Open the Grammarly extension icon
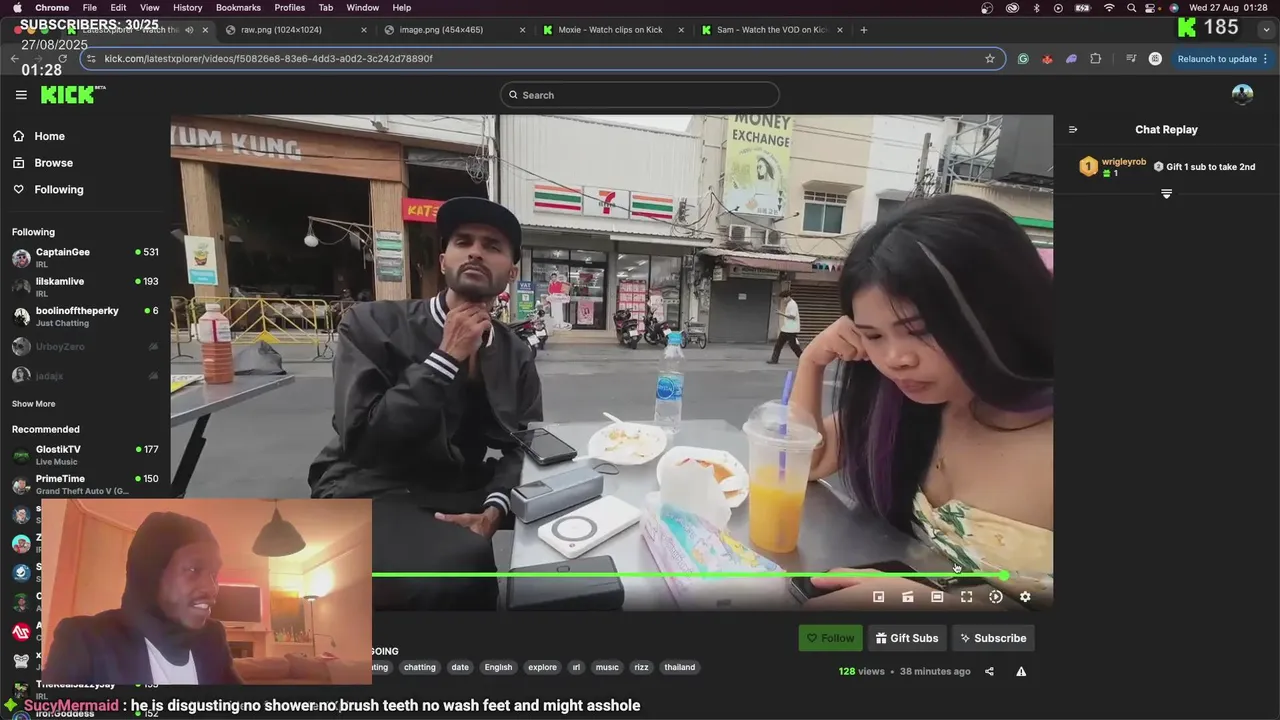The width and height of the screenshot is (1280, 720). (x=1023, y=59)
